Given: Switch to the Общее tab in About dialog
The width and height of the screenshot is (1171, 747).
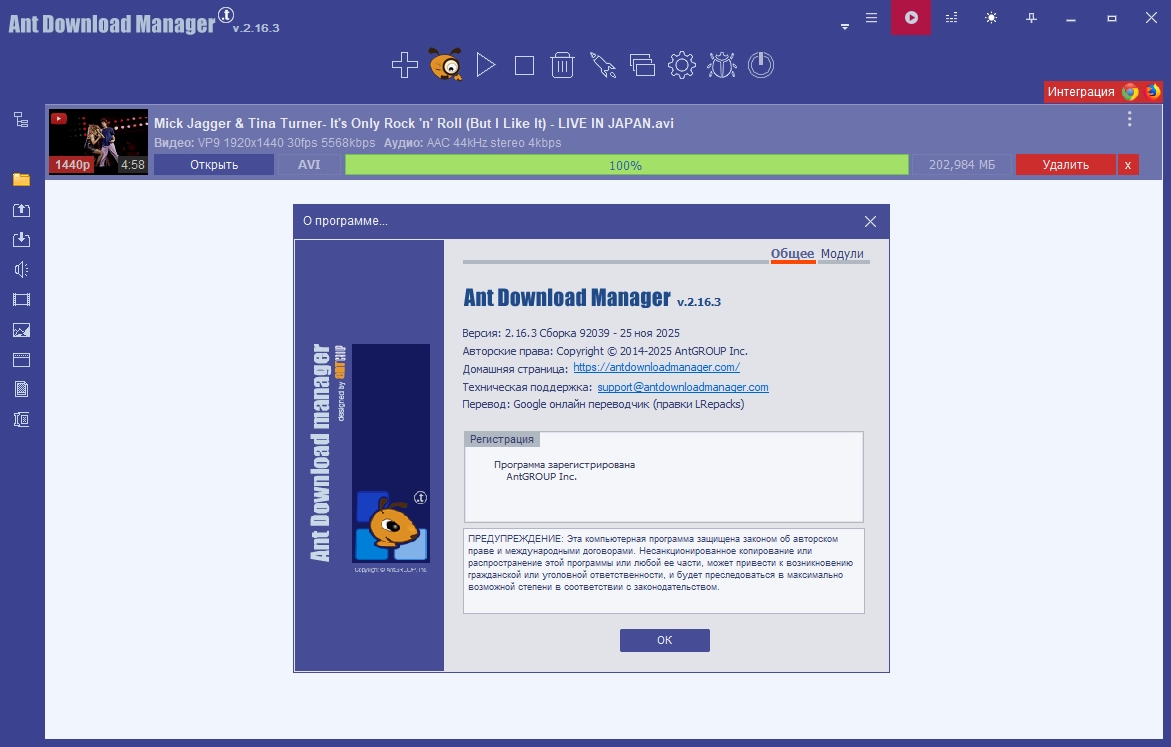Looking at the screenshot, I should (x=792, y=254).
